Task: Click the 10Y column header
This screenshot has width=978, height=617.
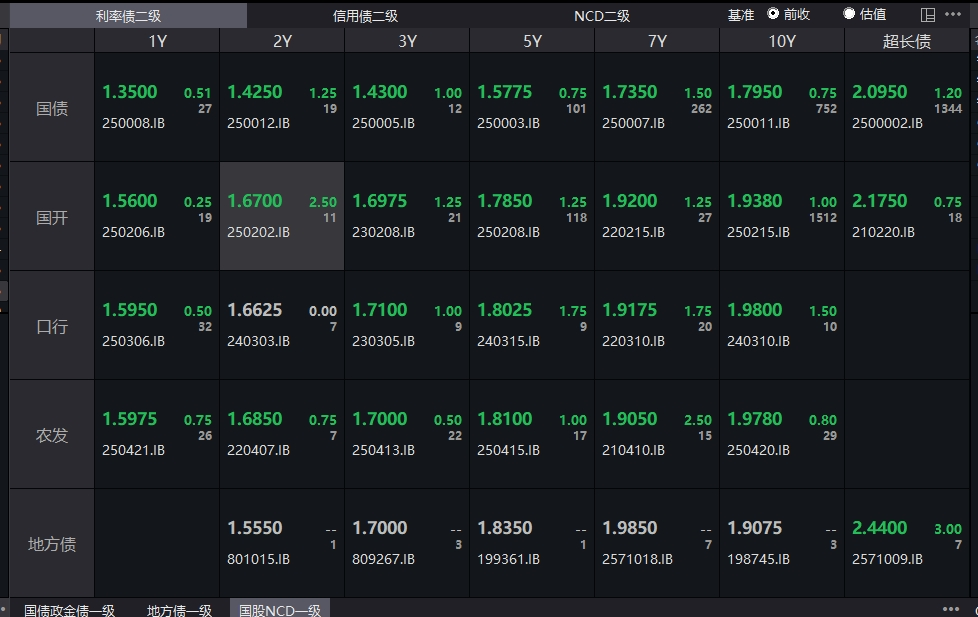Action: pos(782,41)
